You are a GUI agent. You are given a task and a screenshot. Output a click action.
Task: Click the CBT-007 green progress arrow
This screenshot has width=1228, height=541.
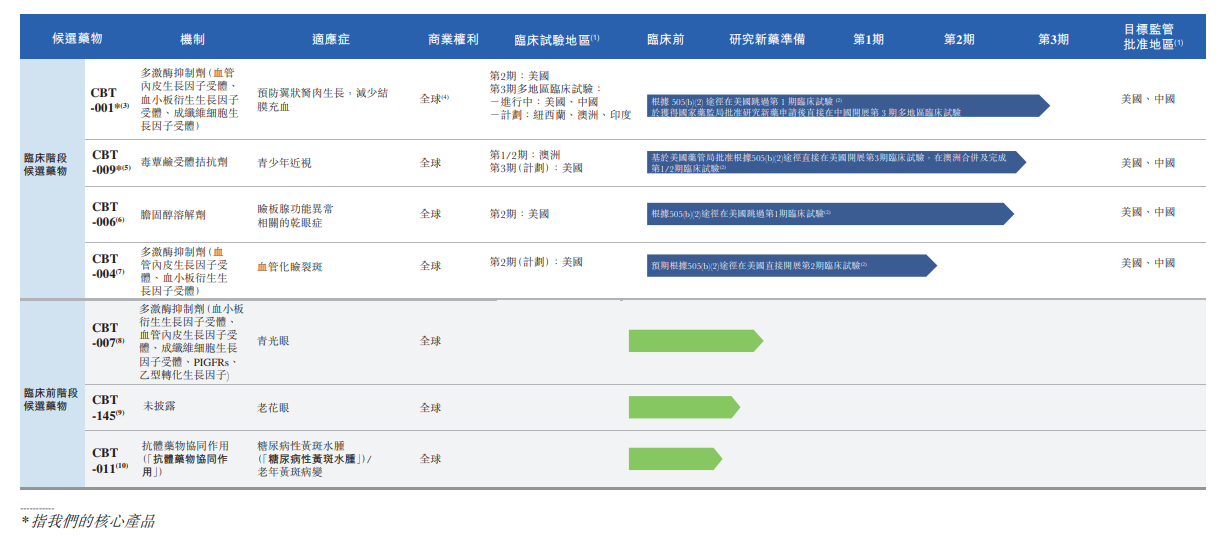point(696,341)
